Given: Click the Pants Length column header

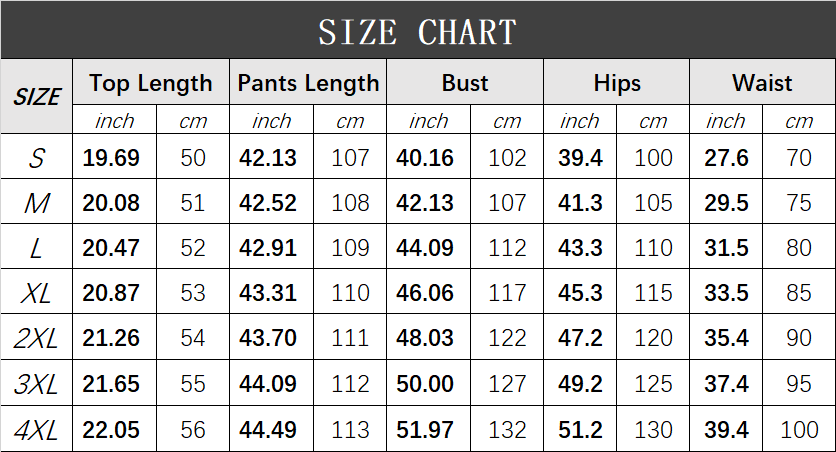Looking at the screenshot, I should point(308,83).
